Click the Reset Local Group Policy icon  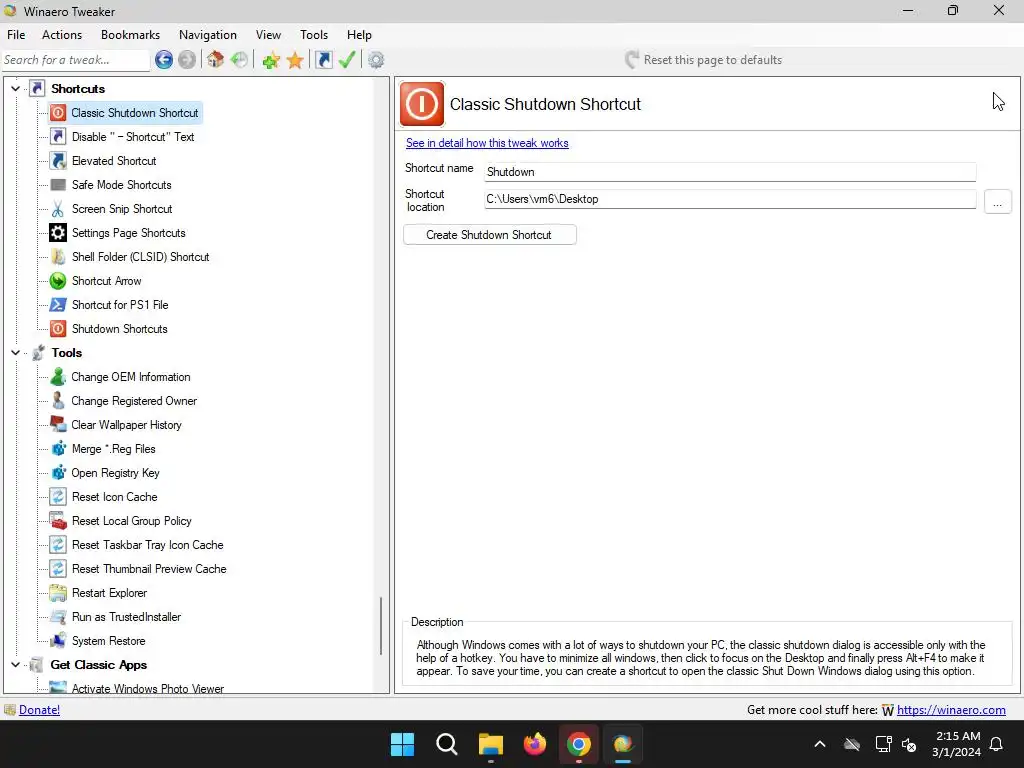coord(58,521)
